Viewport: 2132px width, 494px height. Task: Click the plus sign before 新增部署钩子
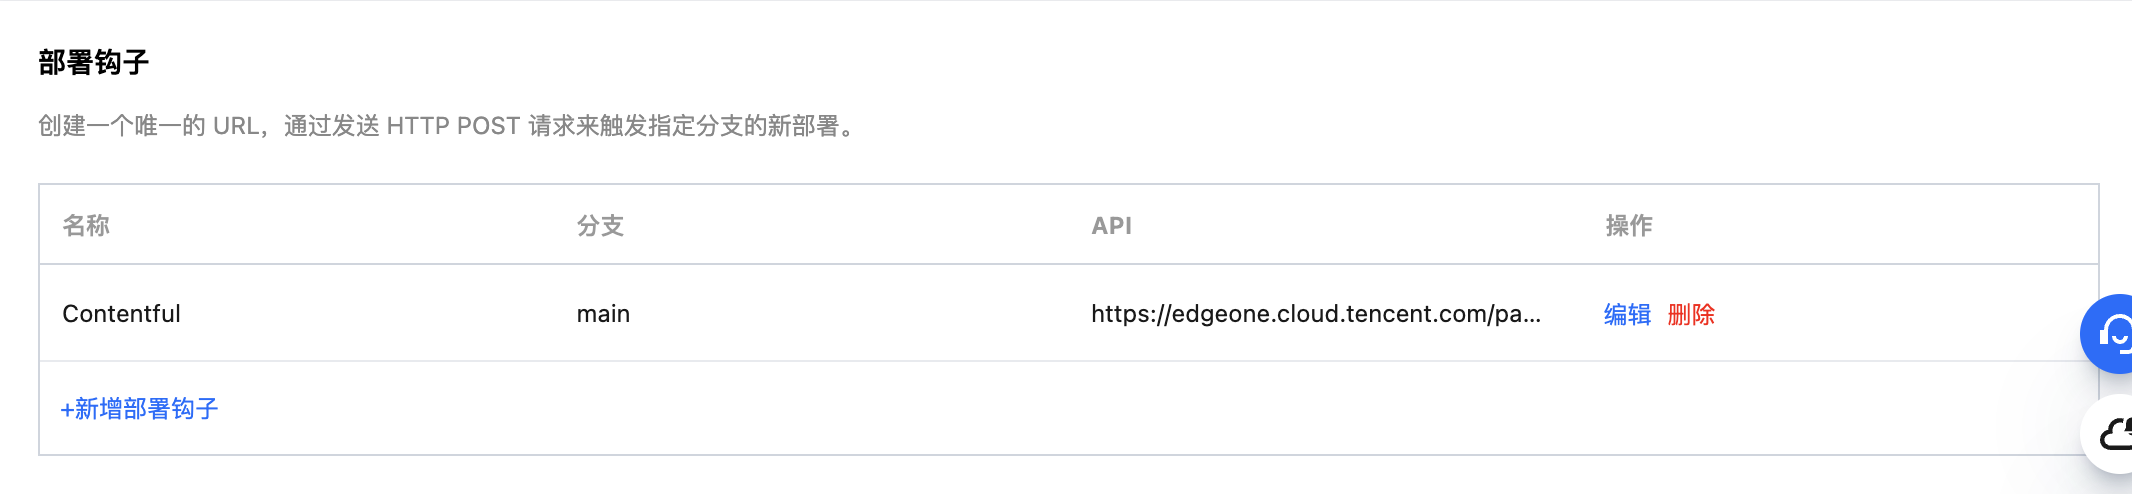(67, 410)
